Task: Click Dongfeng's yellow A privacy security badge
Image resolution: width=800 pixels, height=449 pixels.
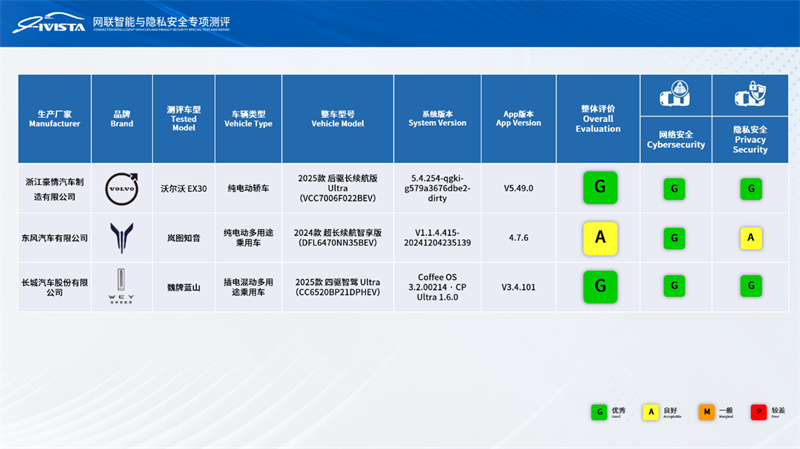Action: point(750,237)
